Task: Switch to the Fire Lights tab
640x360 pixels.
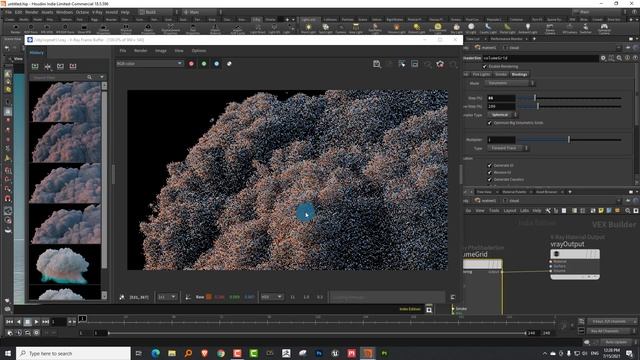Action: 481,74
